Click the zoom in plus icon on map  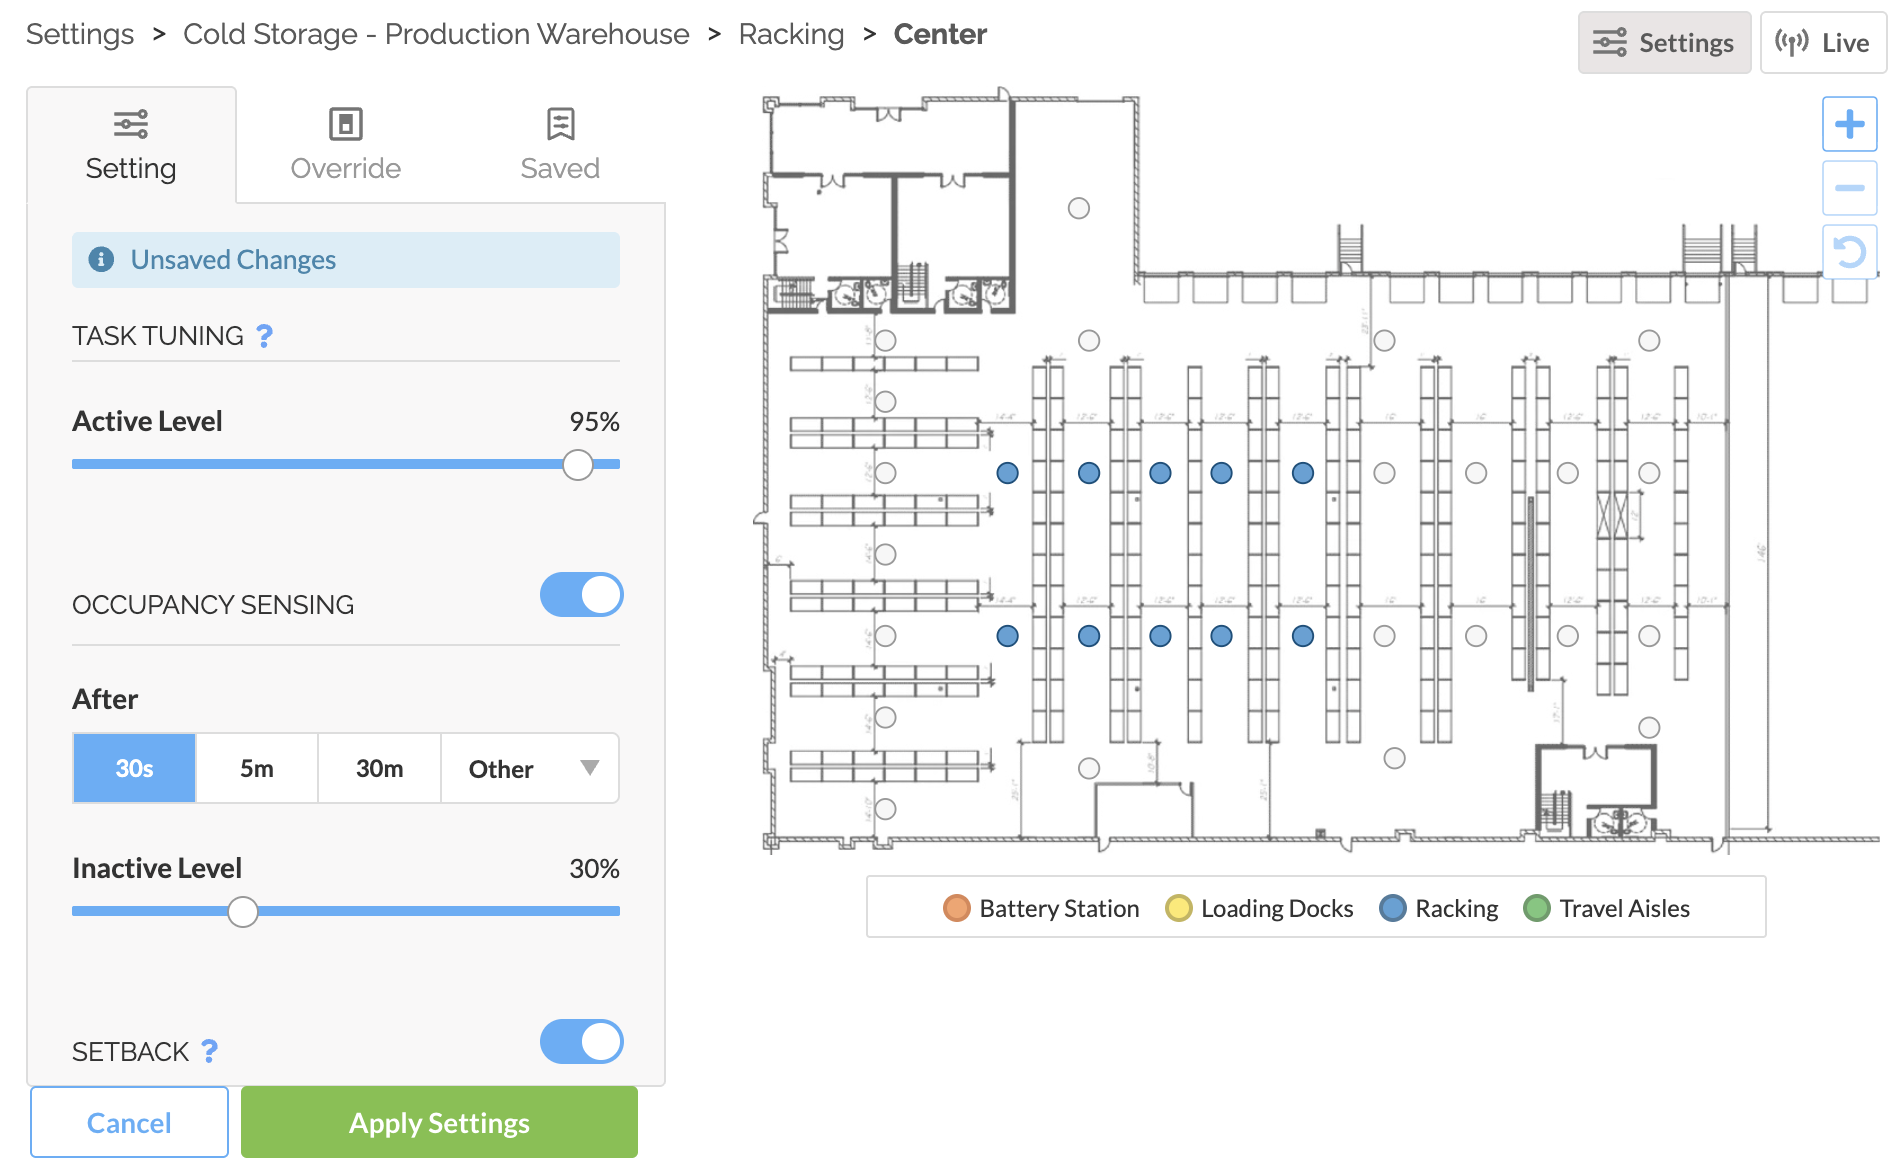click(1849, 124)
